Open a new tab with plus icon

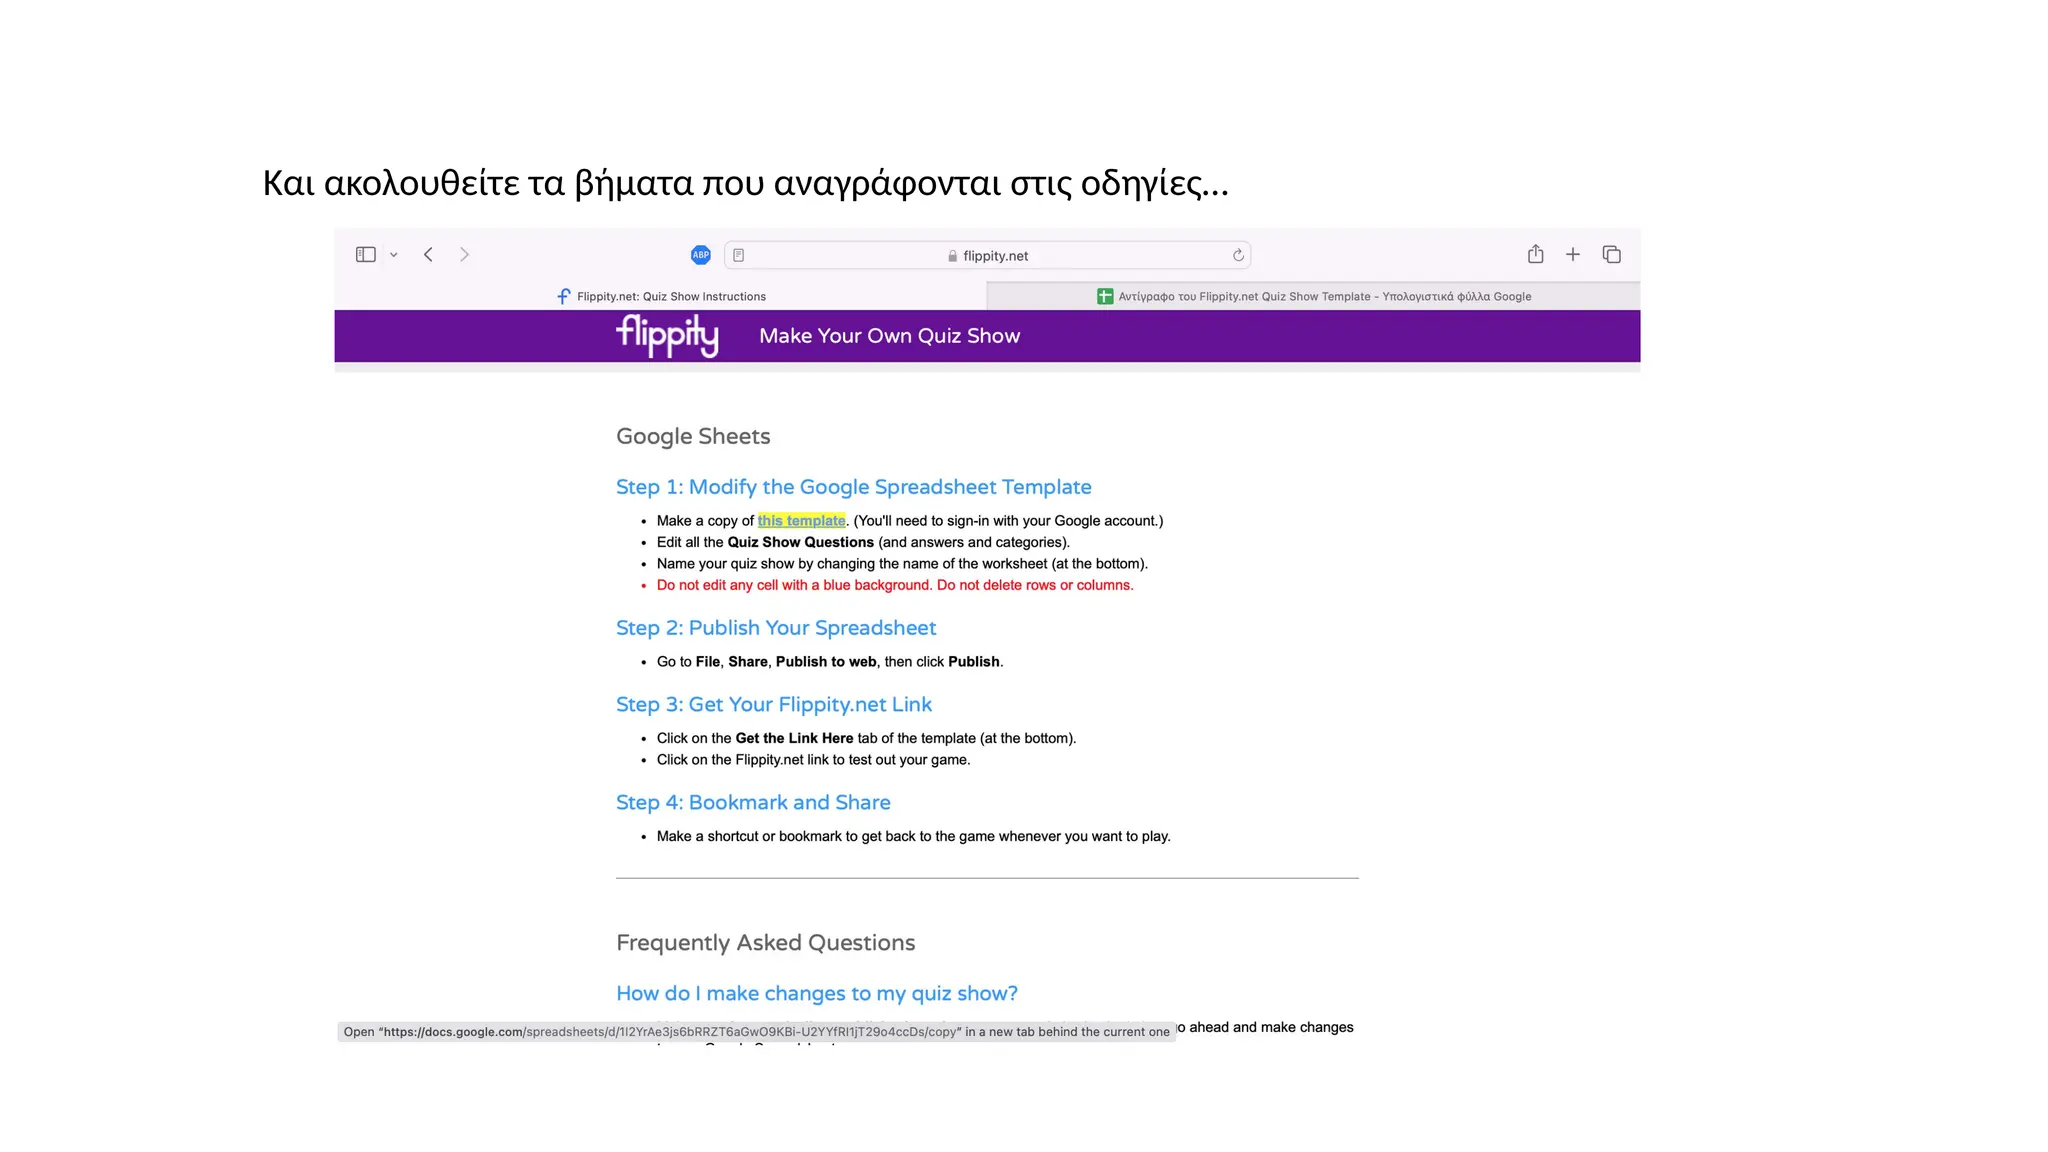click(1573, 255)
